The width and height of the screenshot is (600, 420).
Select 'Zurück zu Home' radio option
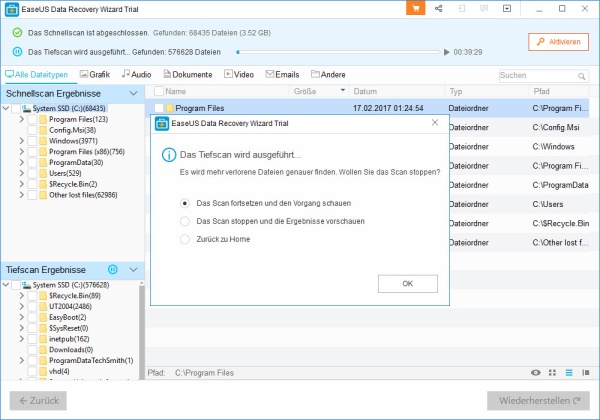185,239
